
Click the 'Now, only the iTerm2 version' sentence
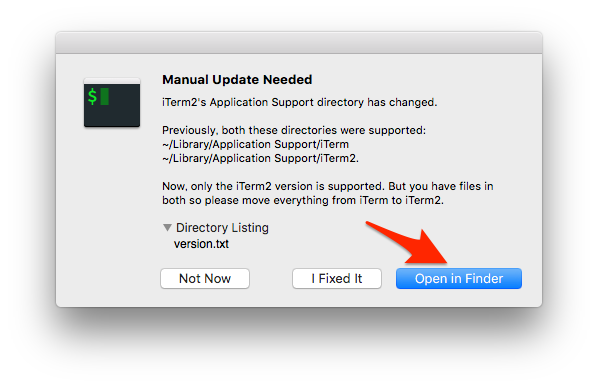pyautogui.click(x=328, y=186)
